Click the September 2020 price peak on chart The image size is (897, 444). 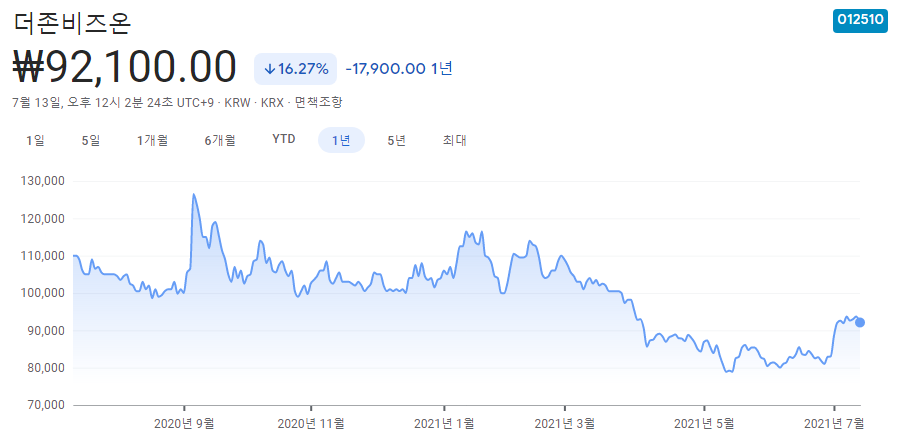194,194
